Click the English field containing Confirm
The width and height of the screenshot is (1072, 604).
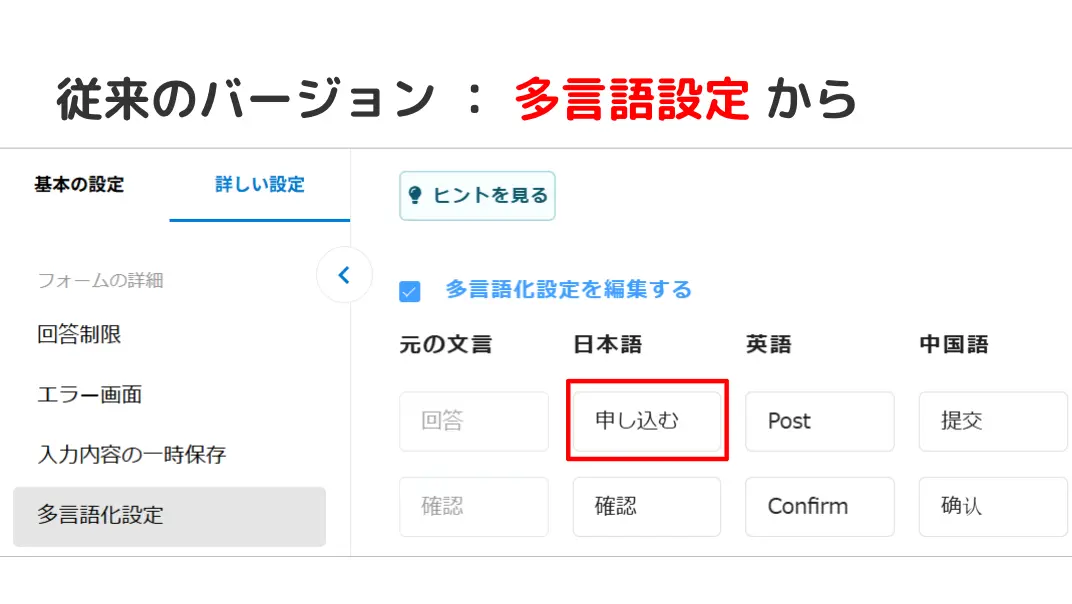tap(820, 507)
